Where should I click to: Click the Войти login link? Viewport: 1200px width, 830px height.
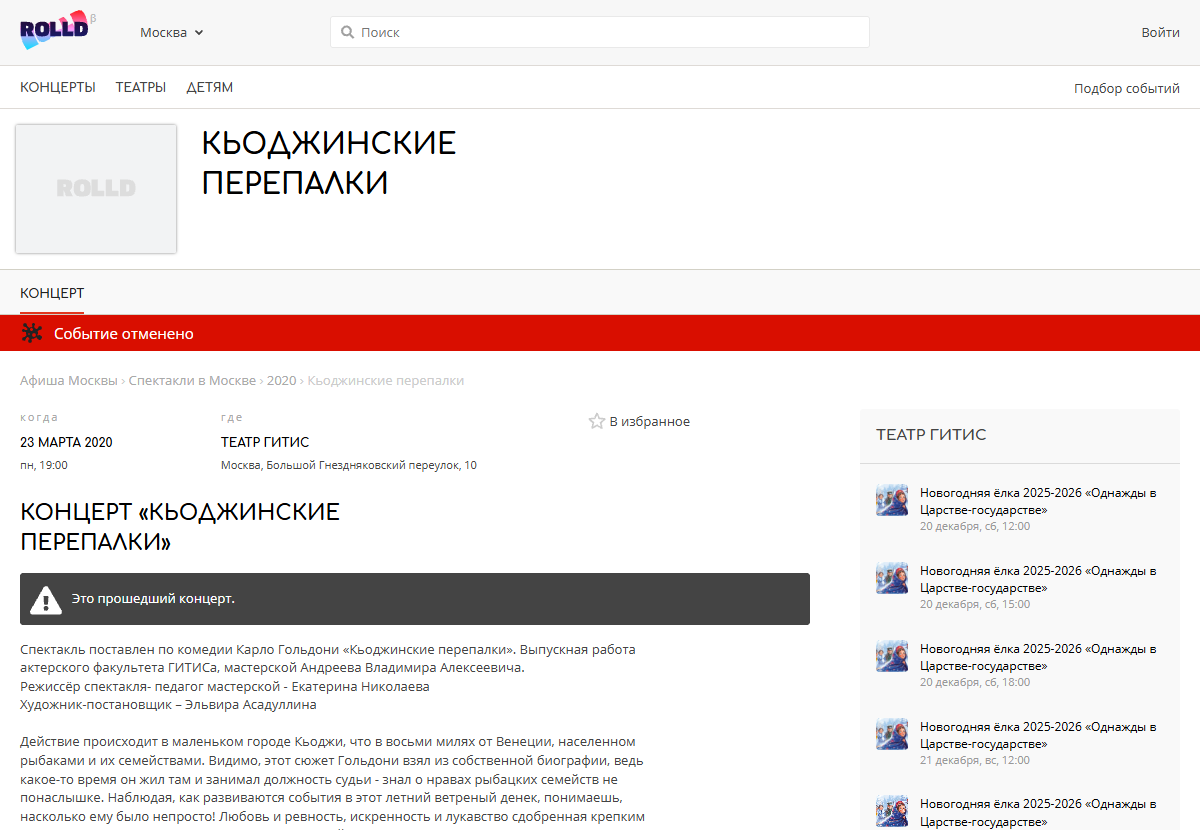coord(1160,32)
